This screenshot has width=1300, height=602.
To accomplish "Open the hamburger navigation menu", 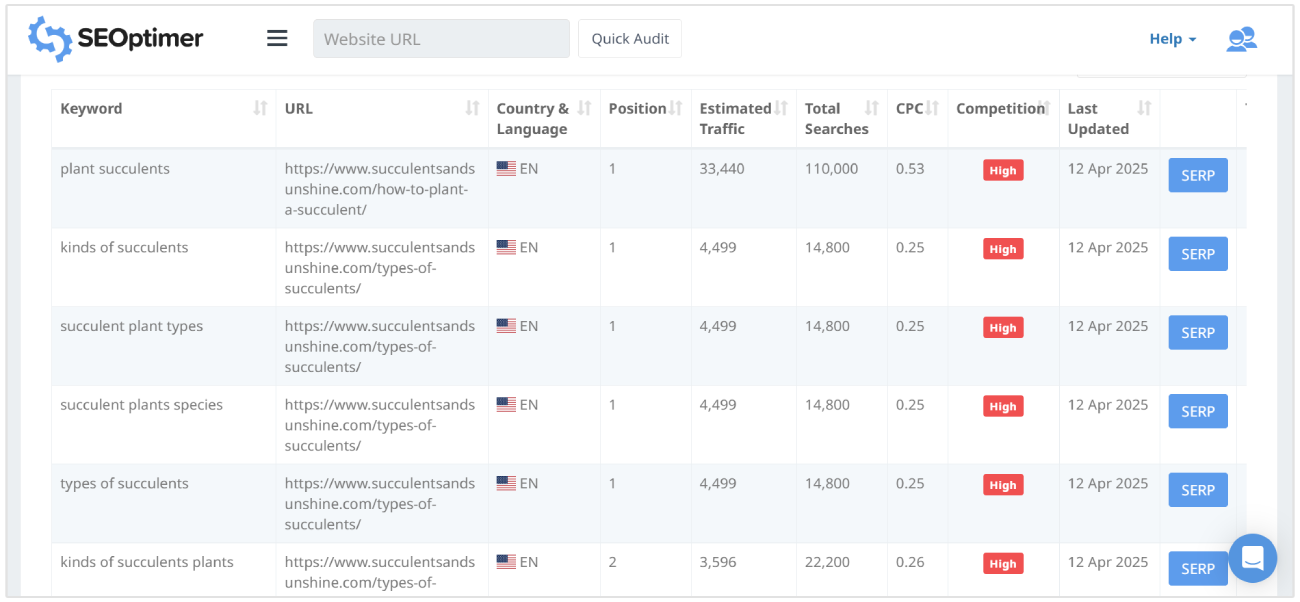I will pyautogui.click(x=277, y=38).
